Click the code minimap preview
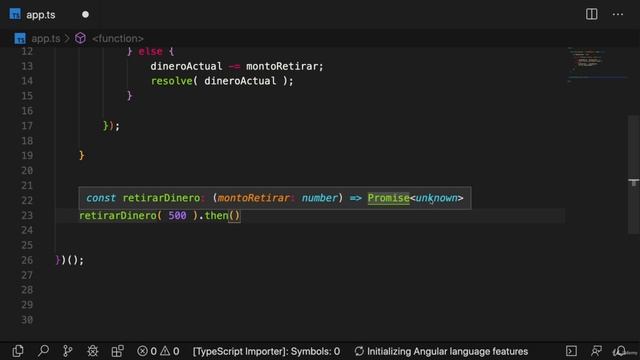This screenshot has width=640, height=360. point(597,64)
